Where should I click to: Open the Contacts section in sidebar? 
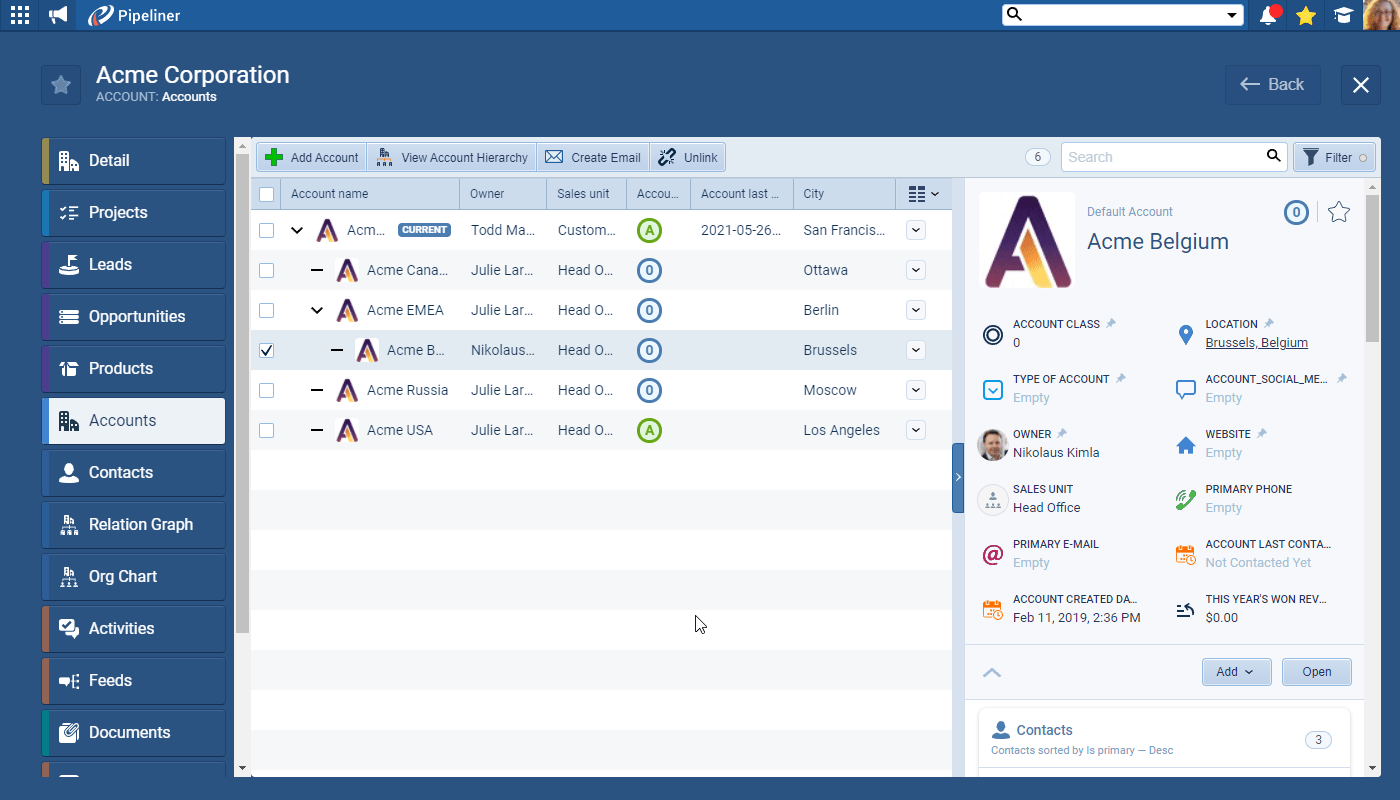pyautogui.click(x=133, y=472)
